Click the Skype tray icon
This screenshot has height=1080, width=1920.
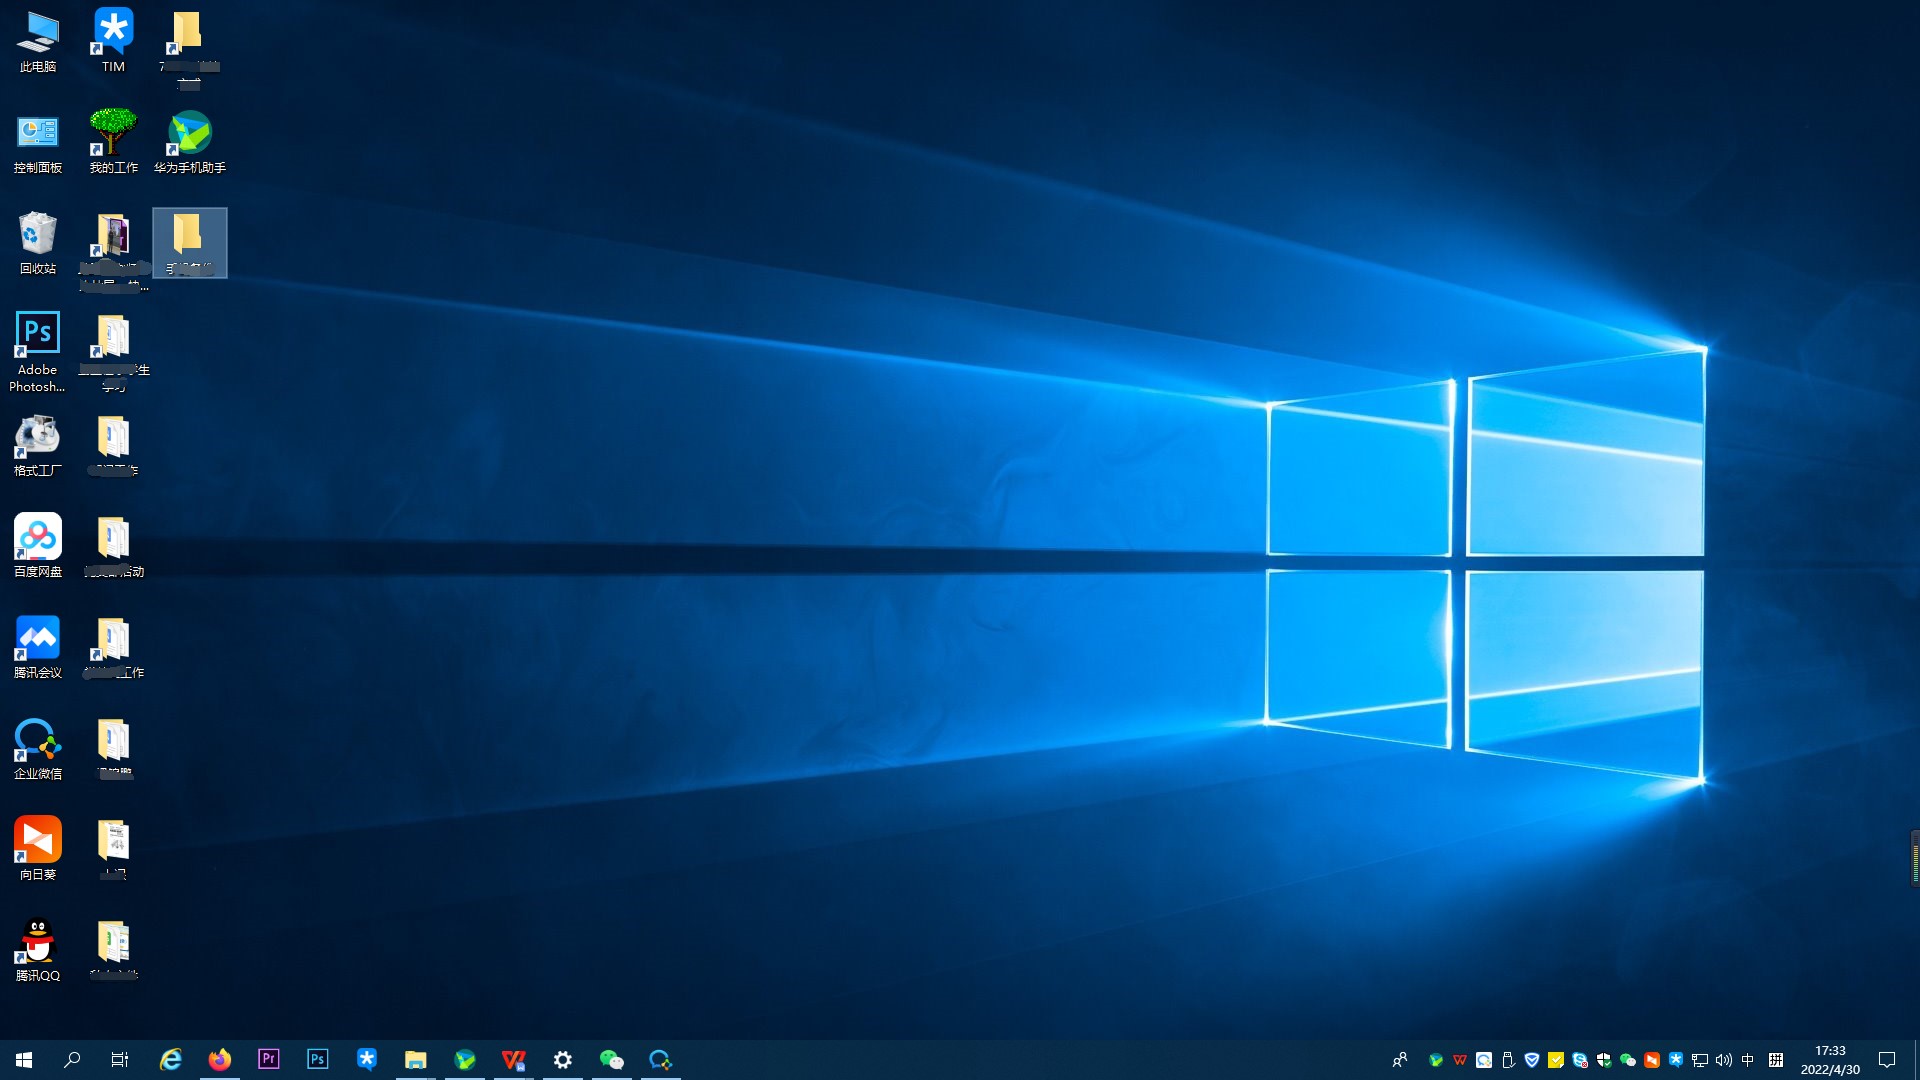pyautogui.click(x=1580, y=1060)
